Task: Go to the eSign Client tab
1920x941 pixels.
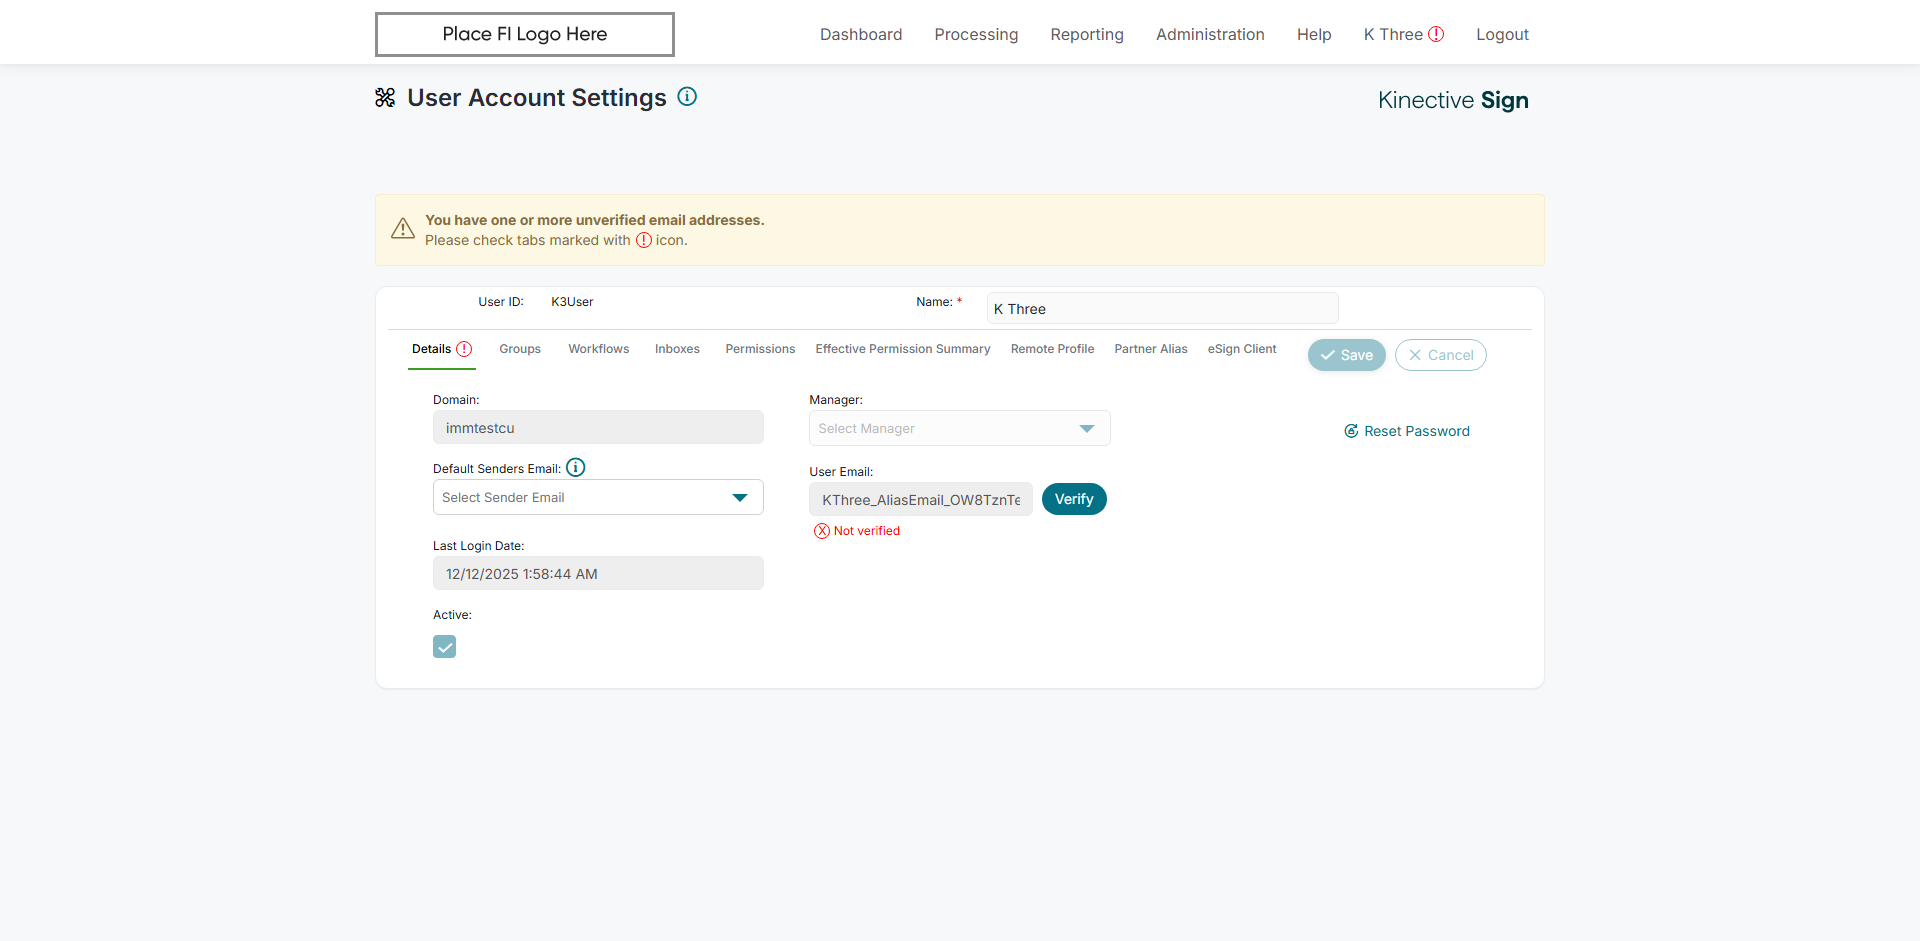Action: coord(1242,349)
